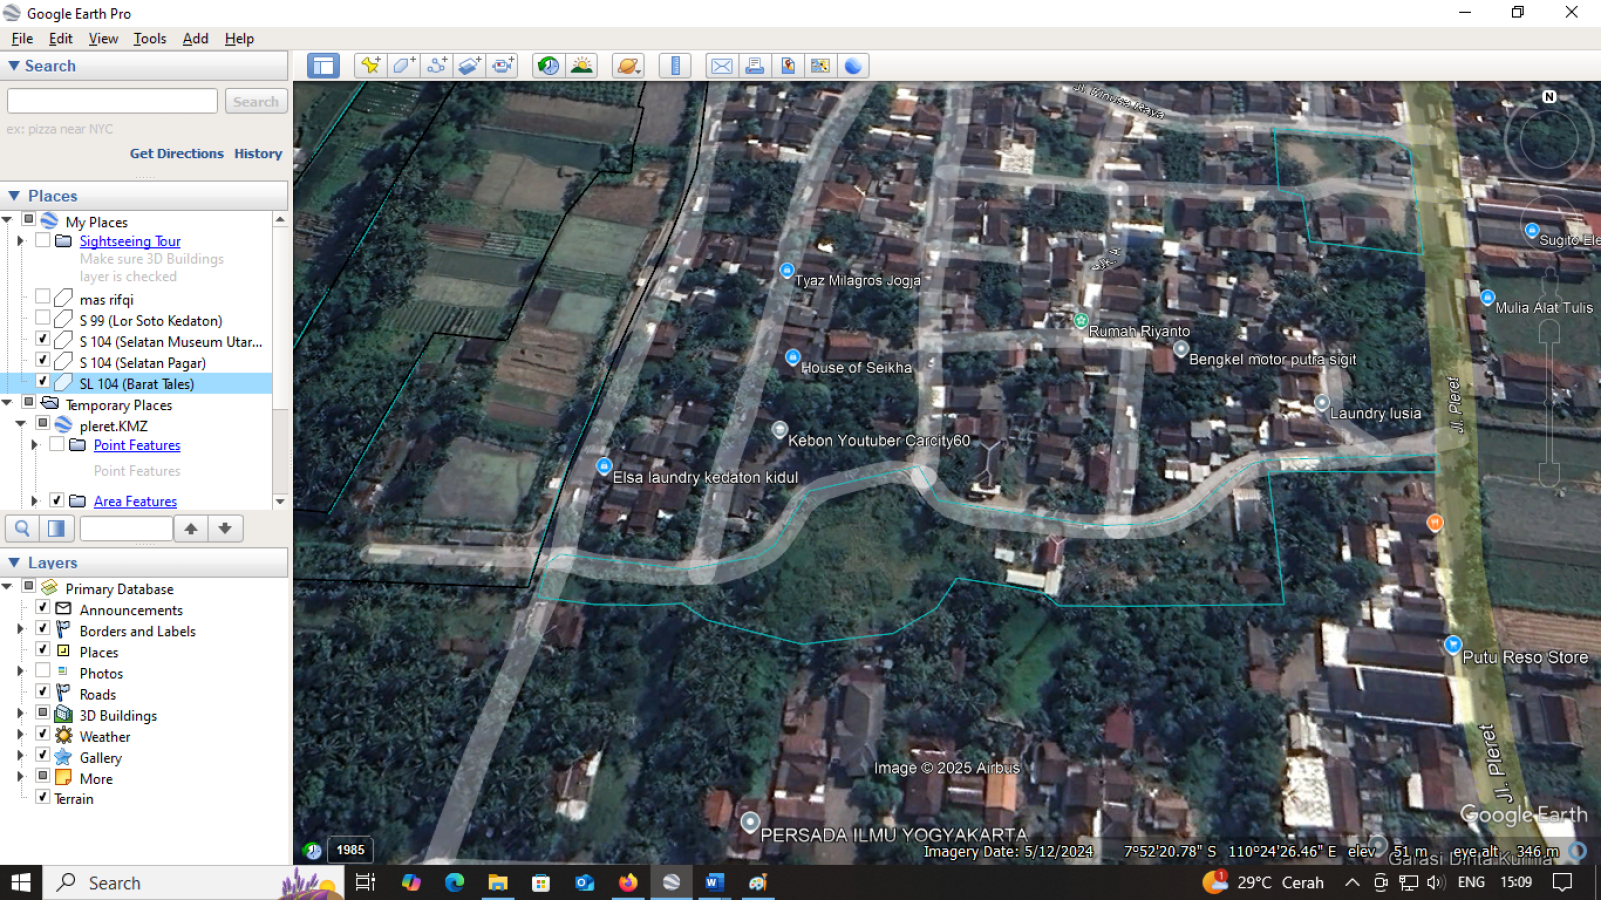
Task: Open the File menu
Action: point(22,38)
